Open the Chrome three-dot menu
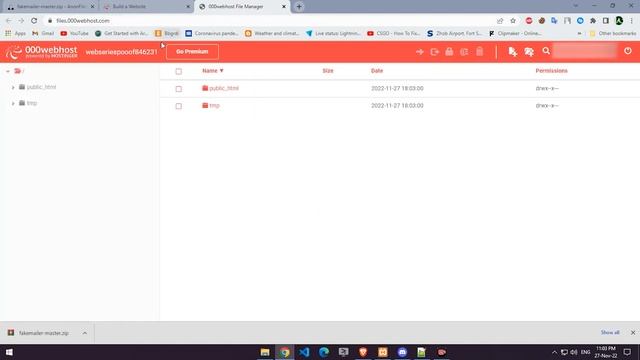This screenshot has width=640, height=360. tap(631, 20)
